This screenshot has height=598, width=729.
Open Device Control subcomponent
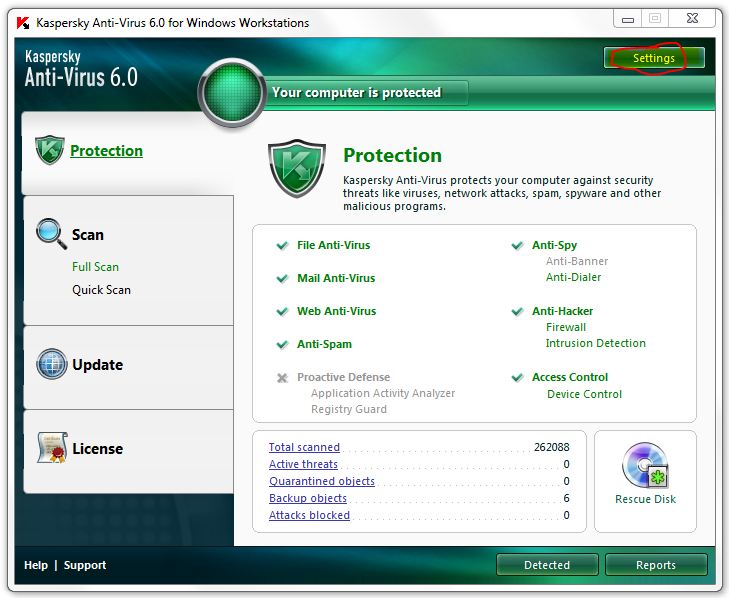(x=584, y=394)
